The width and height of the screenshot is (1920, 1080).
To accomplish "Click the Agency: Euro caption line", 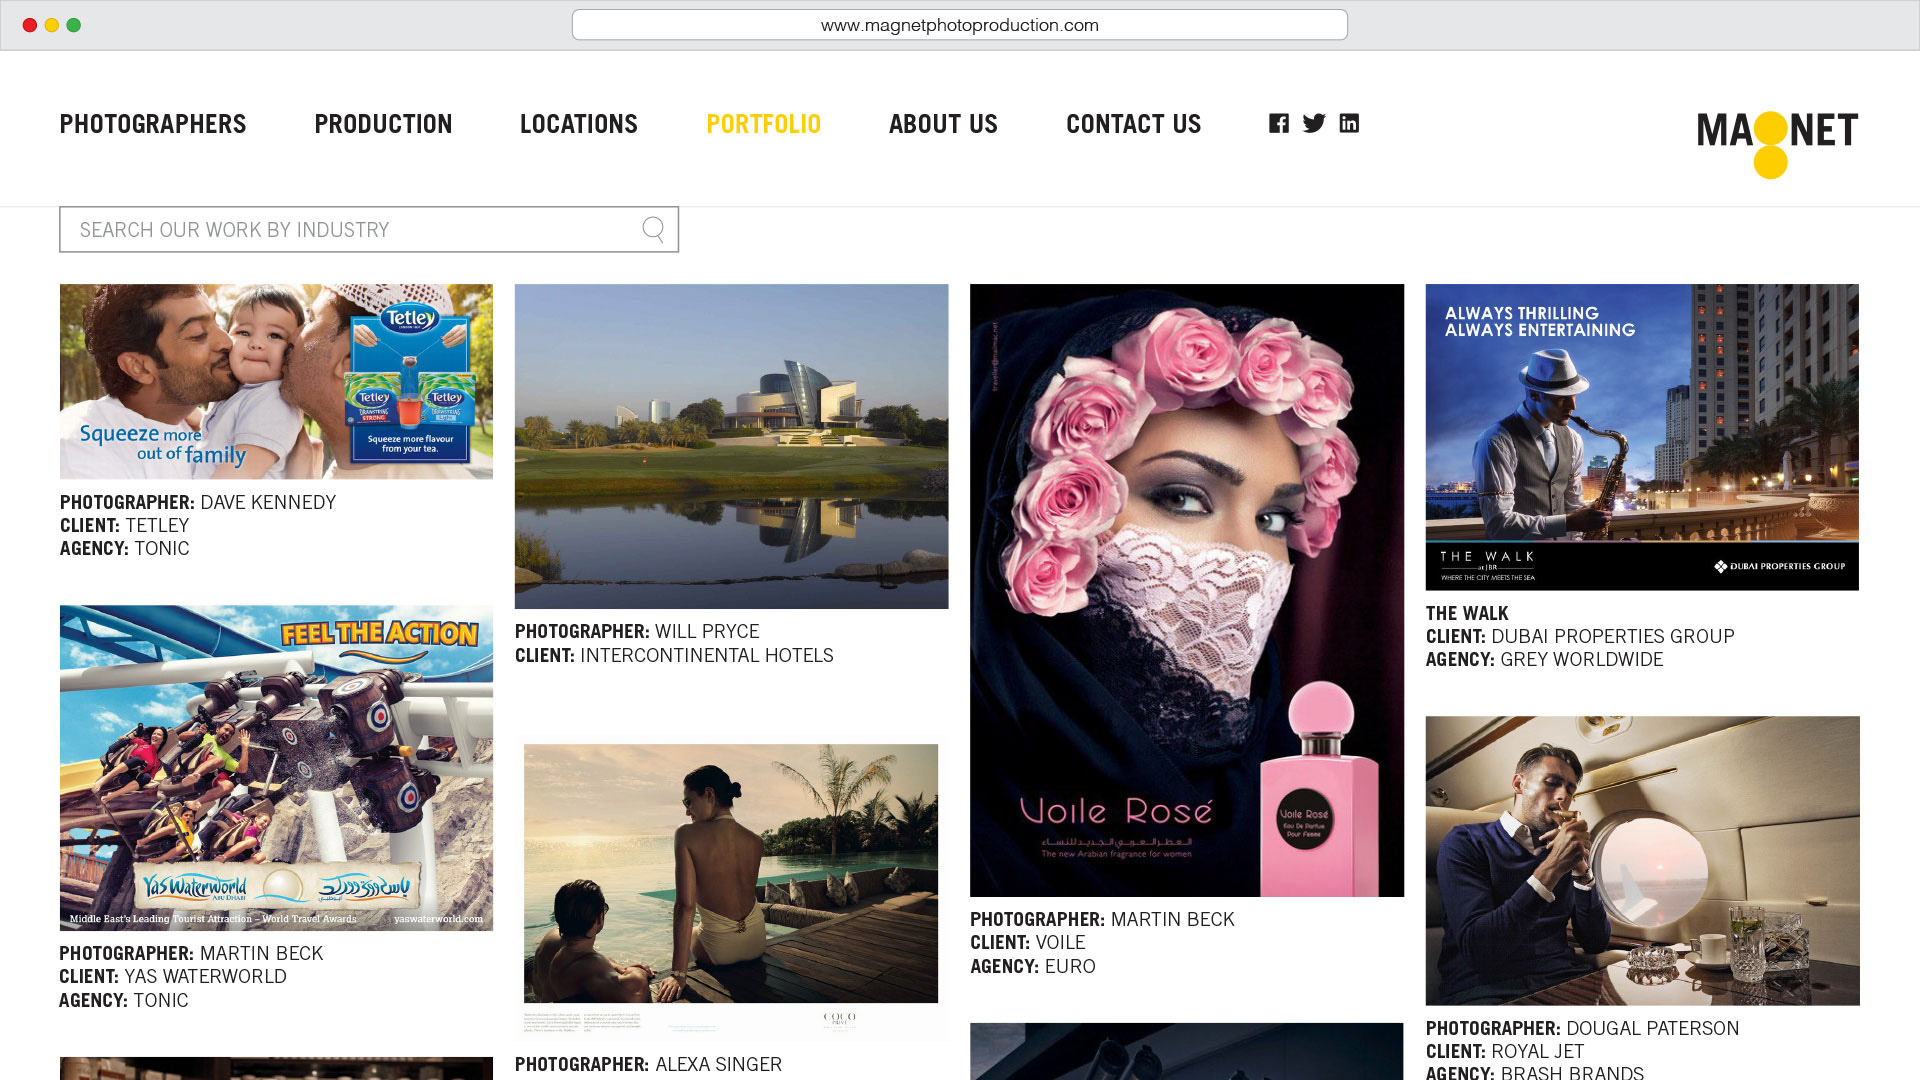I will click(x=1033, y=966).
